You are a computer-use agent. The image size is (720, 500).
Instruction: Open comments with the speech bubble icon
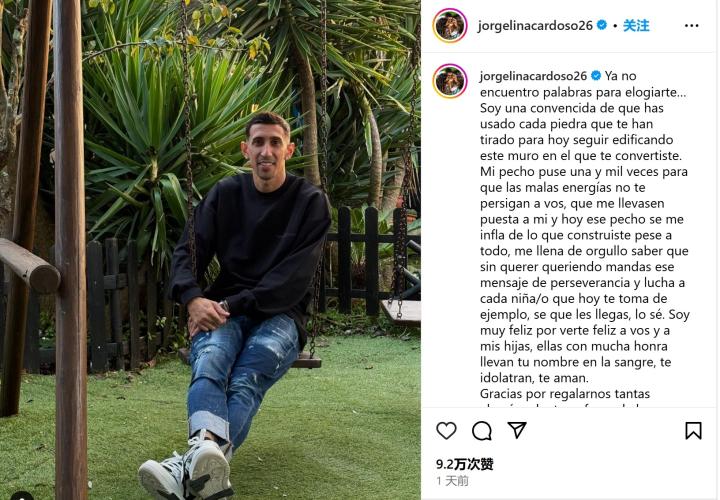point(482,431)
